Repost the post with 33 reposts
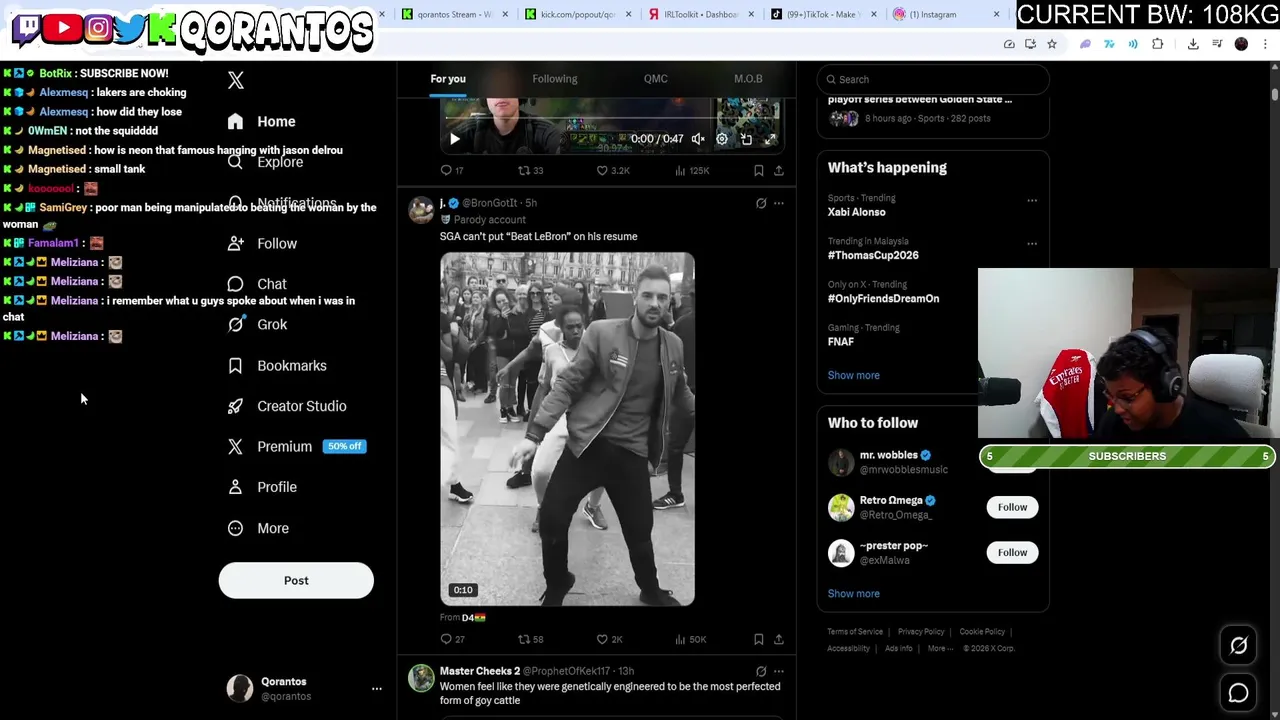The image size is (1280, 720). coord(530,171)
